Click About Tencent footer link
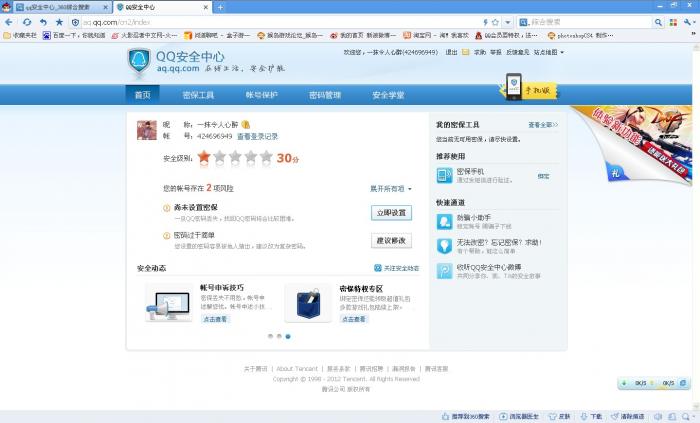This screenshot has width=700, height=423. (297, 369)
